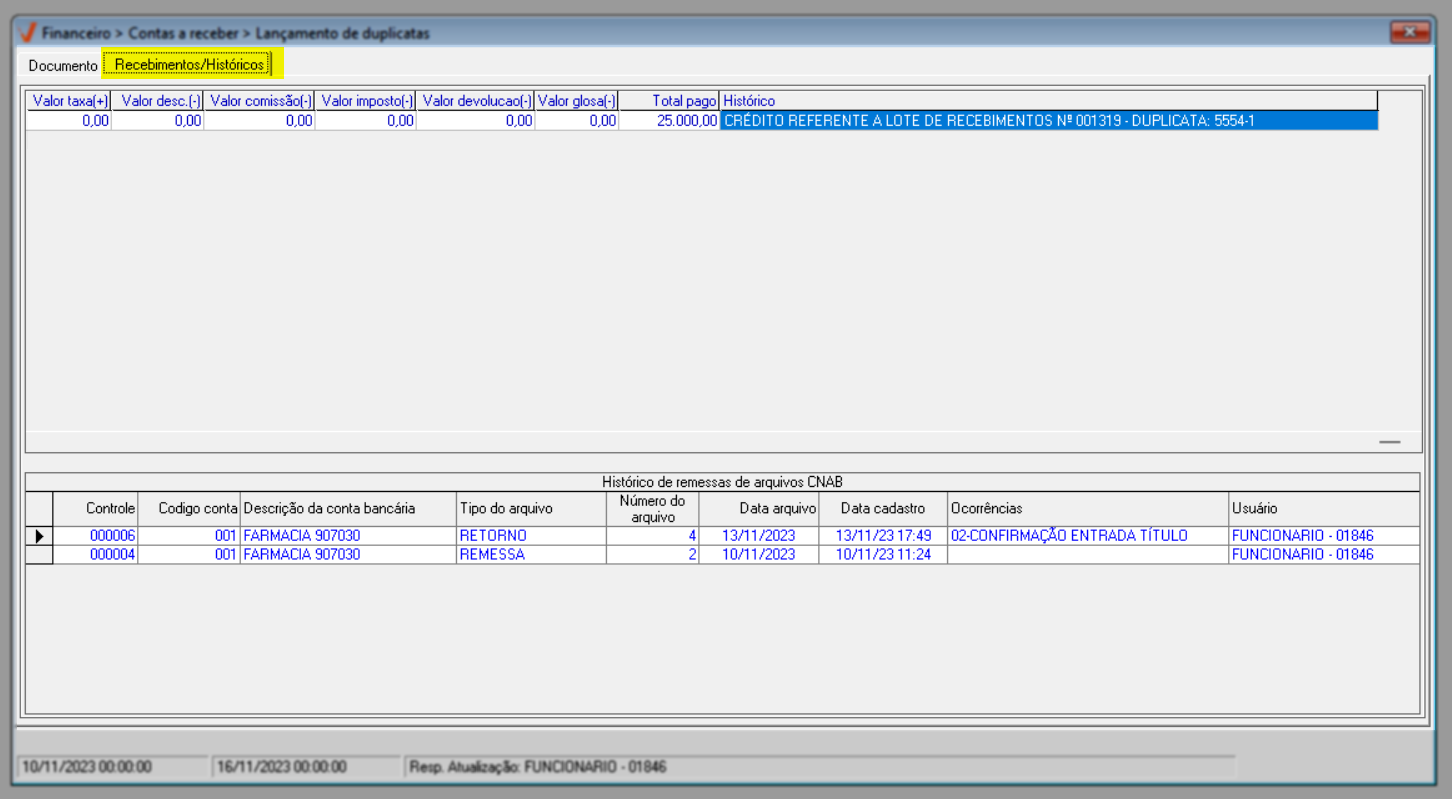This screenshot has width=1452, height=799.
Task: Click the Histórico de remessas de arquivos CNAB title
Action: pyautogui.click(x=722, y=482)
